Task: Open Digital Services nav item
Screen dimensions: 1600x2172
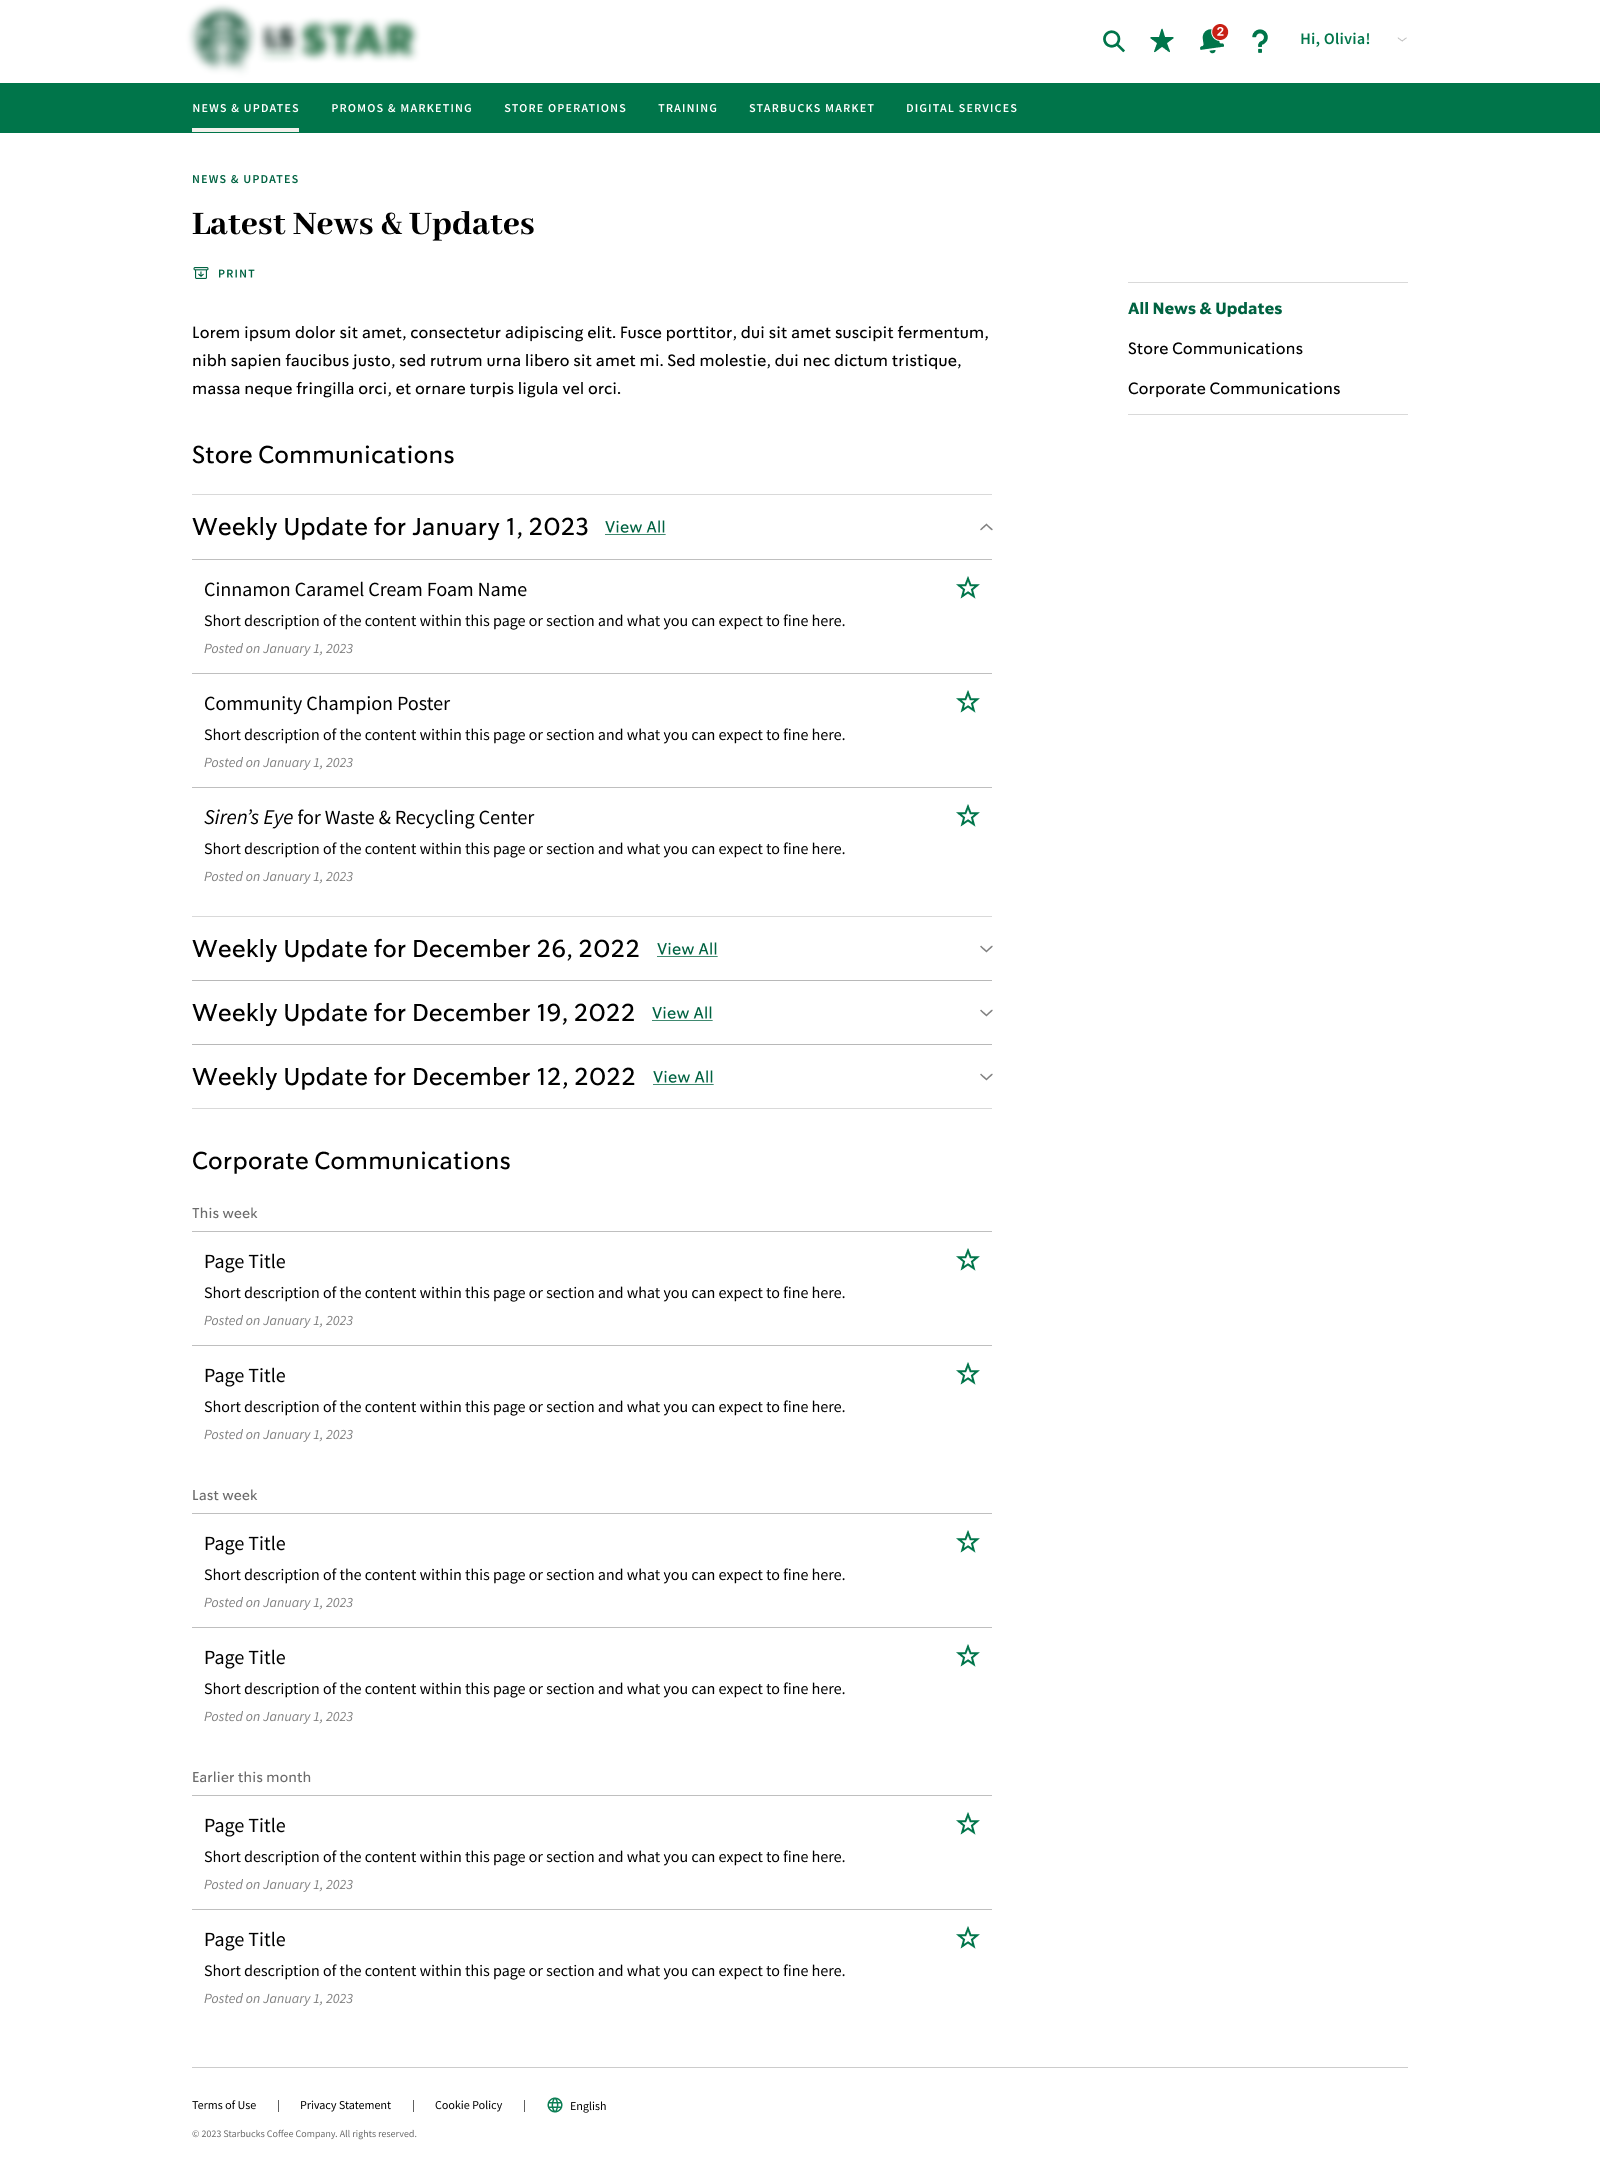Action: [x=962, y=108]
